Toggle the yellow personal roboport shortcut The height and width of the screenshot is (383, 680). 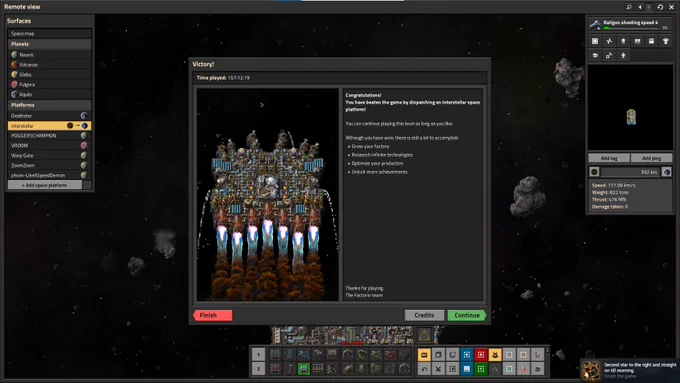tap(495, 355)
